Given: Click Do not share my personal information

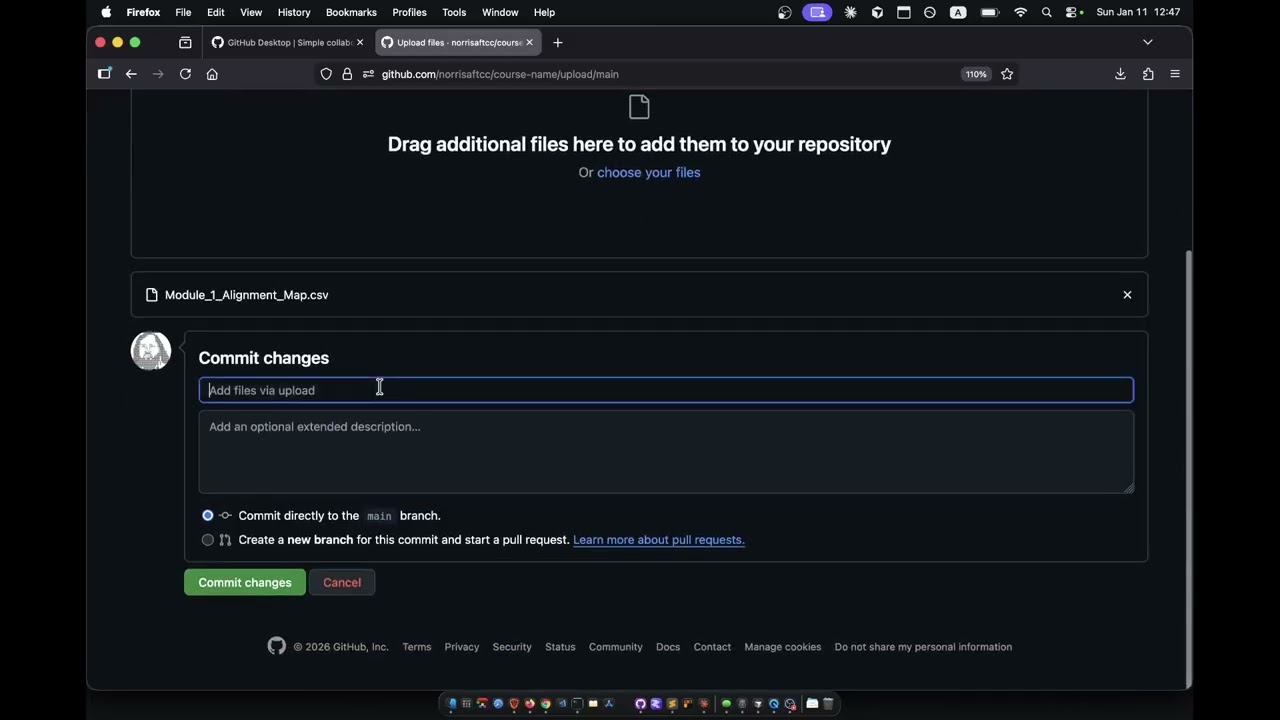Looking at the screenshot, I should coord(923,647).
